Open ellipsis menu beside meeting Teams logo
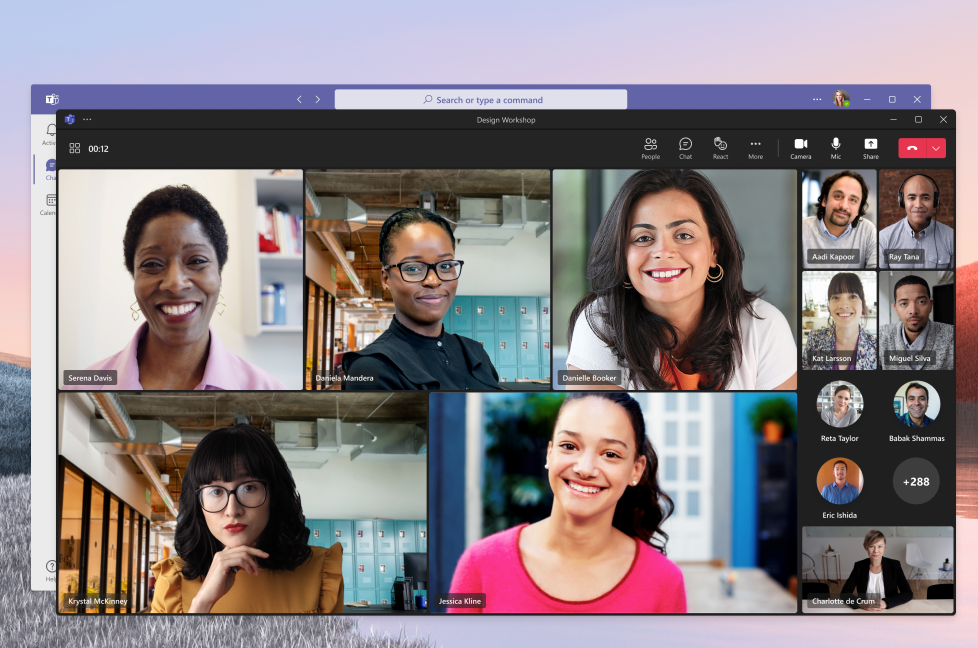The height and width of the screenshot is (648, 978). coord(87,119)
